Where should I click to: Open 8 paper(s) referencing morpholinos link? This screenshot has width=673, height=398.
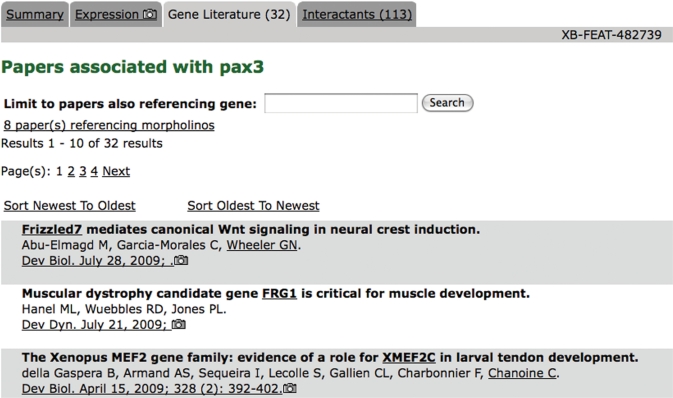(109, 125)
